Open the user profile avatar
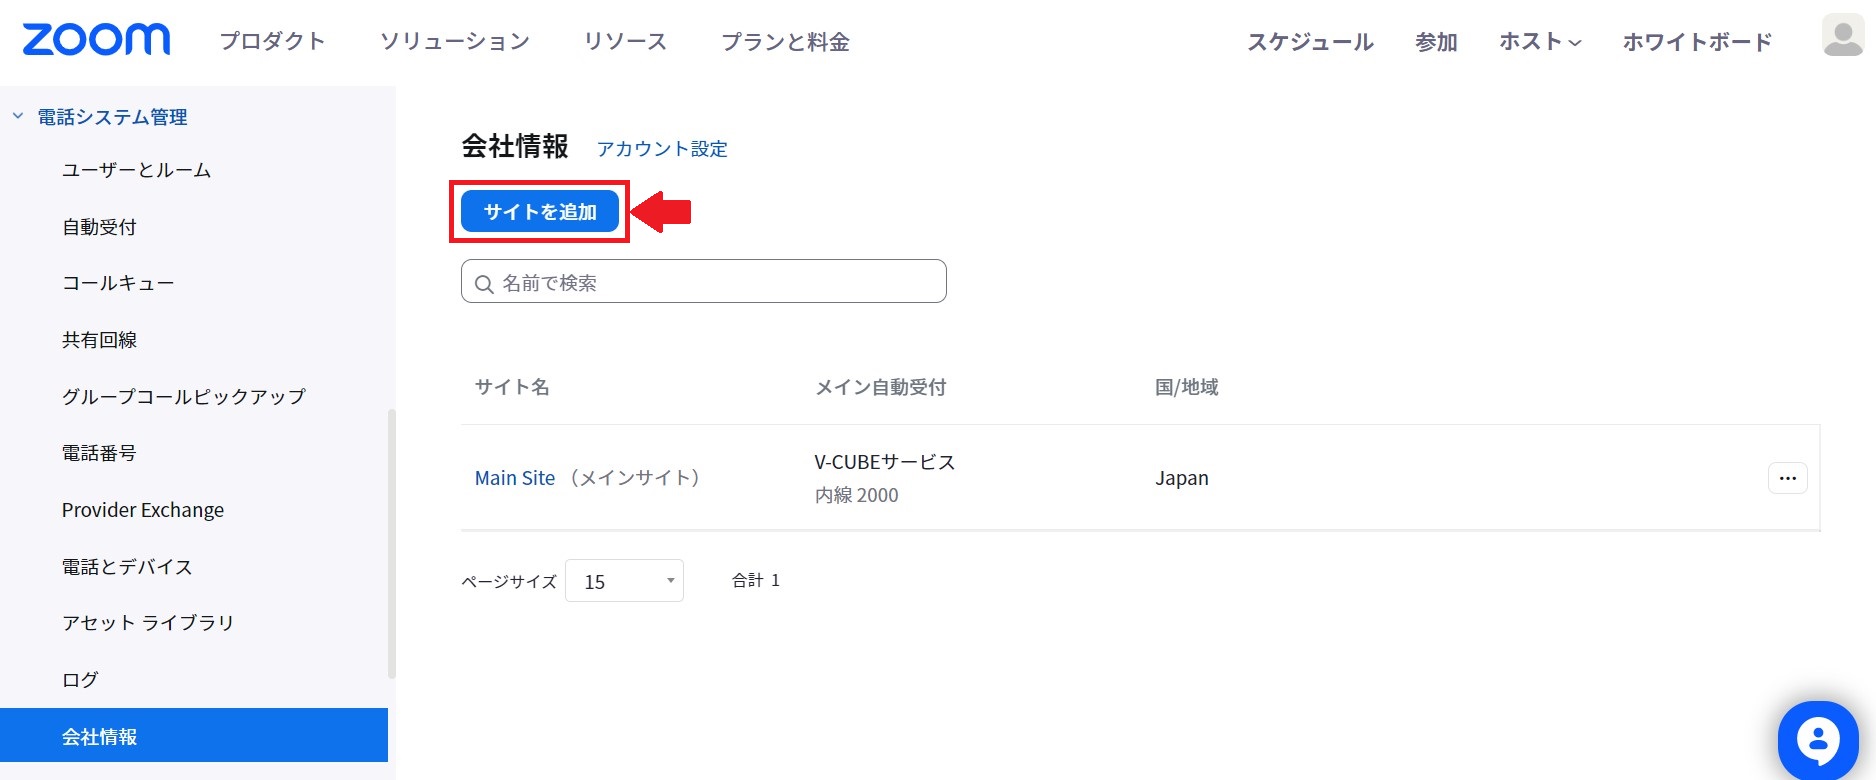Screen dimensions: 1876x780 click(1842, 36)
